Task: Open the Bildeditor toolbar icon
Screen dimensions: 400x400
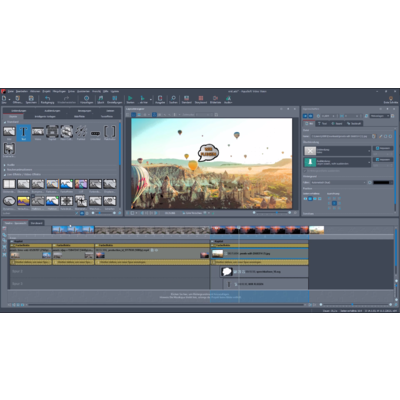Action: tap(215, 99)
